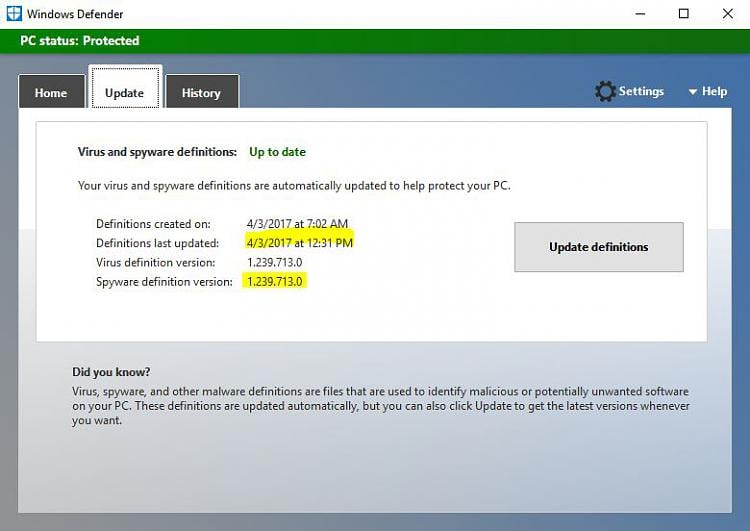750x531 pixels.
Task: Click the green PC status Protected banner
Action: [x=80, y=41]
